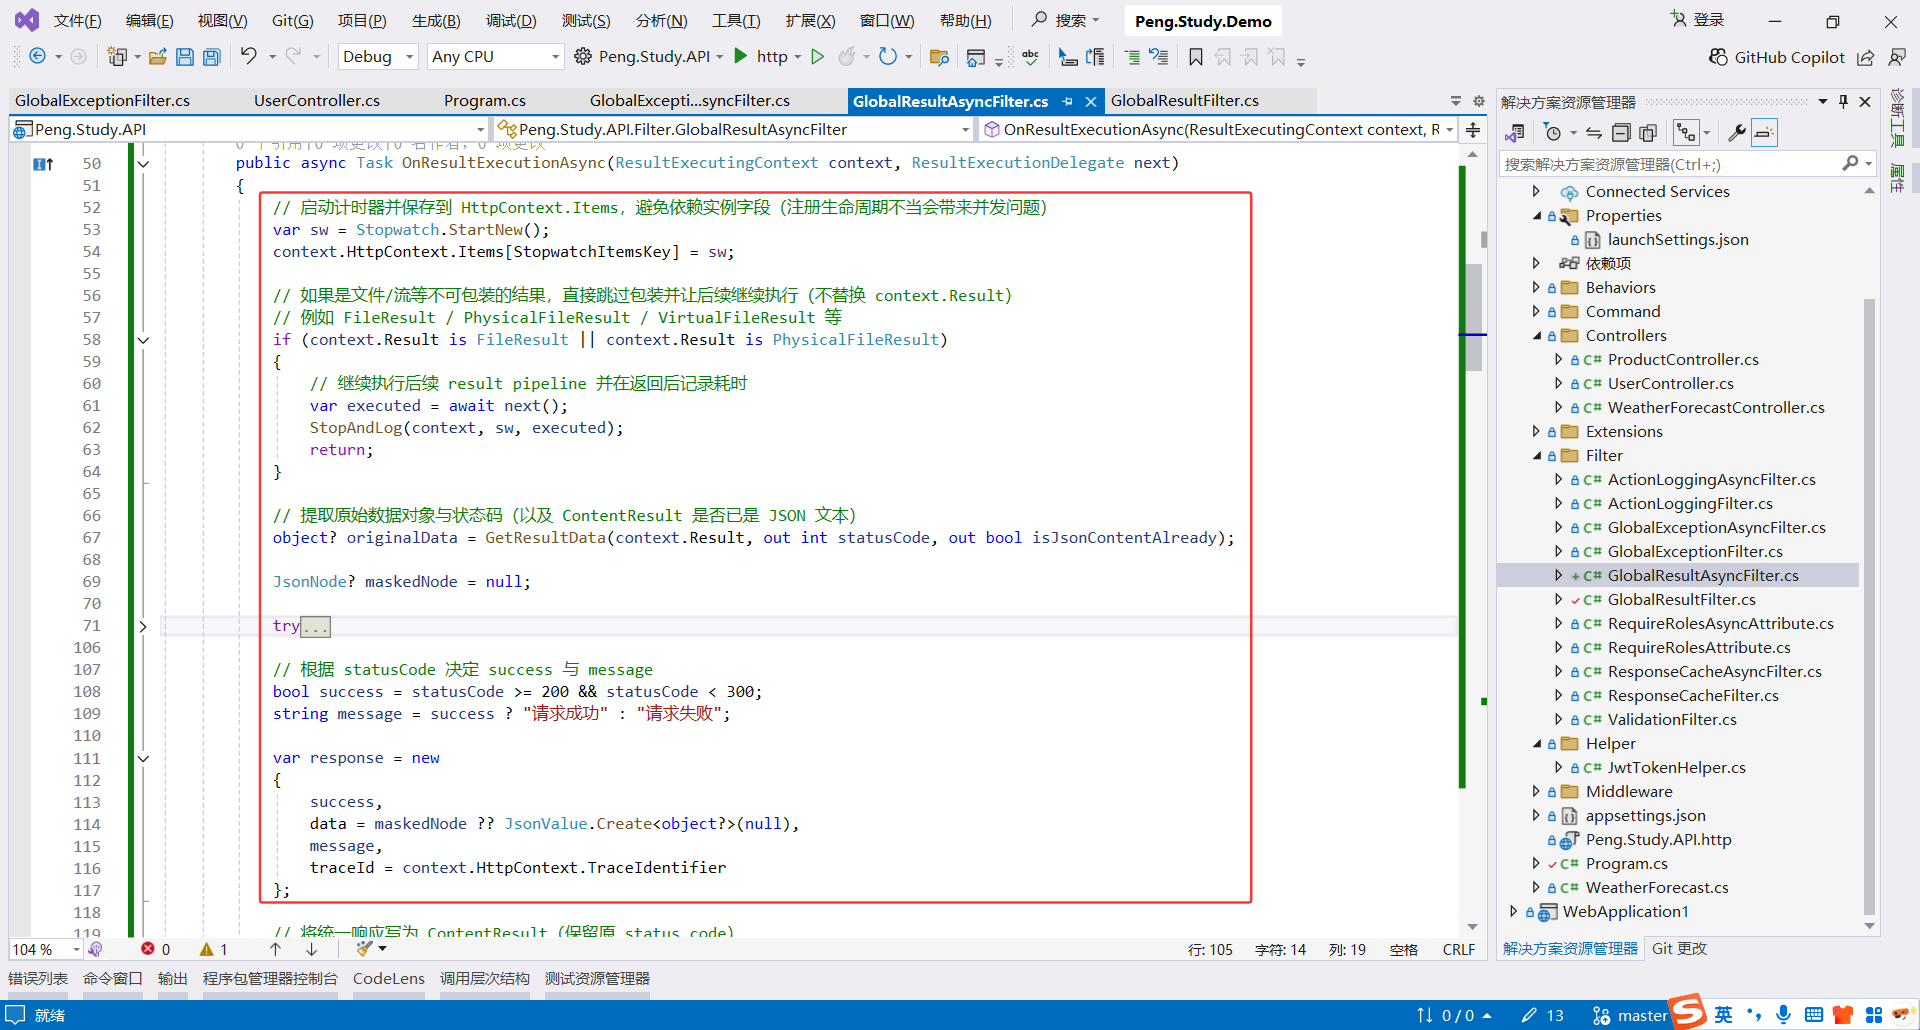Toggle the nested view tree icon in Solution Explorer

(x=1687, y=132)
